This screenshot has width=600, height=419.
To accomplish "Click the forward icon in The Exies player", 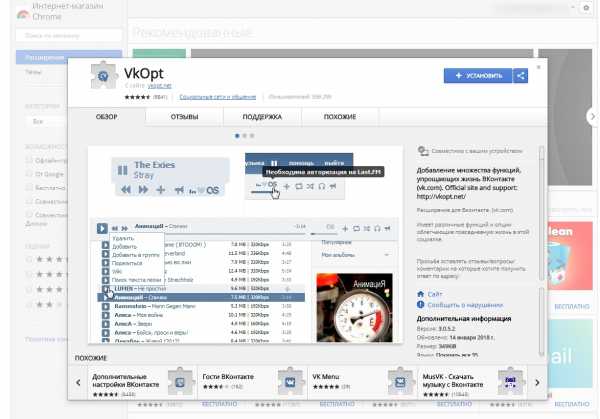I will point(143,189).
